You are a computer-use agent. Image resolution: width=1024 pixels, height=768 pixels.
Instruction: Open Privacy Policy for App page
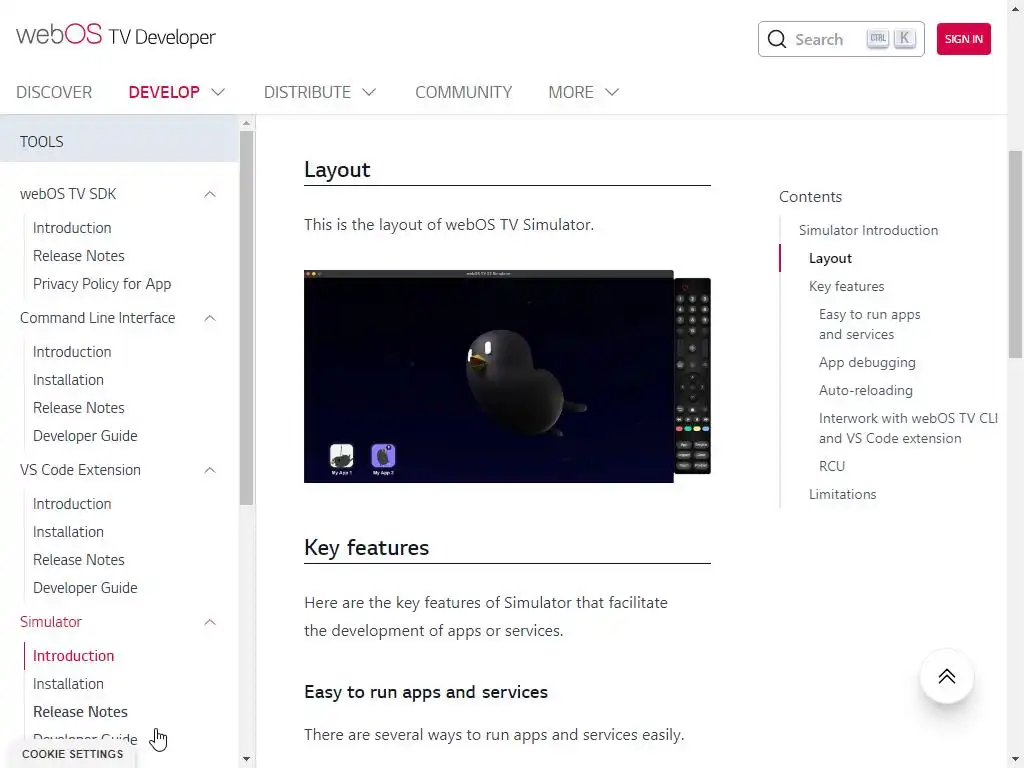point(102,284)
